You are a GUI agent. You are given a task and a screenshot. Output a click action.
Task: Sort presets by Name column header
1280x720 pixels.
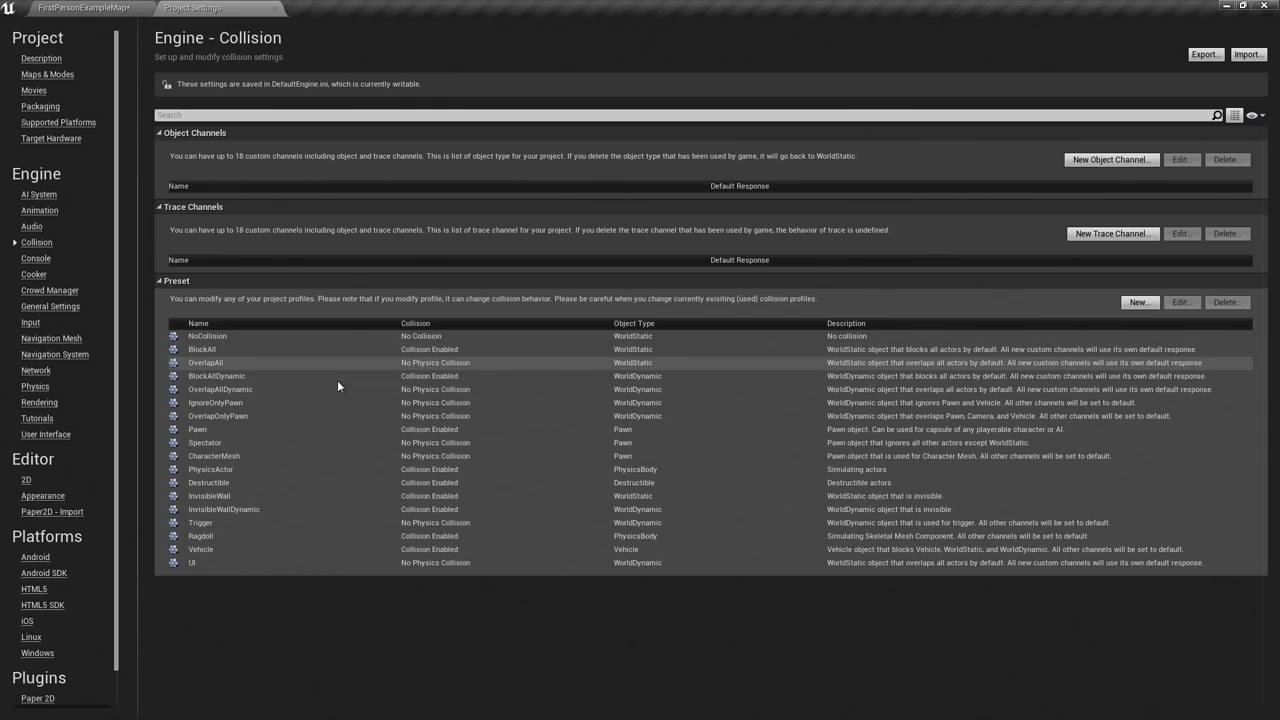199,324
